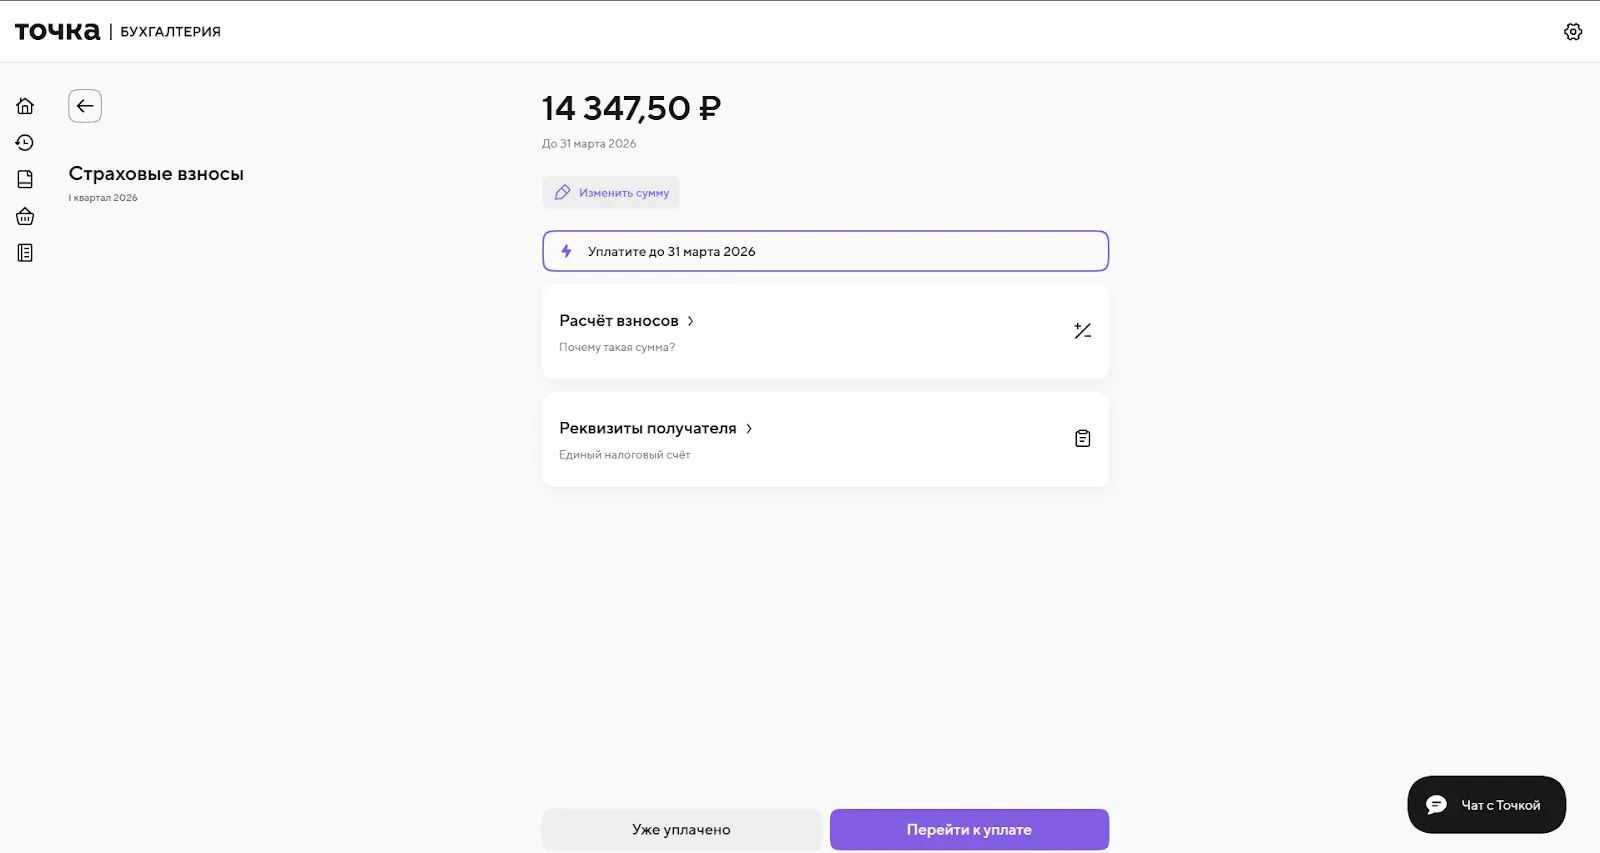This screenshot has width=1600, height=853.
Task: Open Чат с Точкой chat widget
Action: pyautogui.click(x=1486, y=805)
